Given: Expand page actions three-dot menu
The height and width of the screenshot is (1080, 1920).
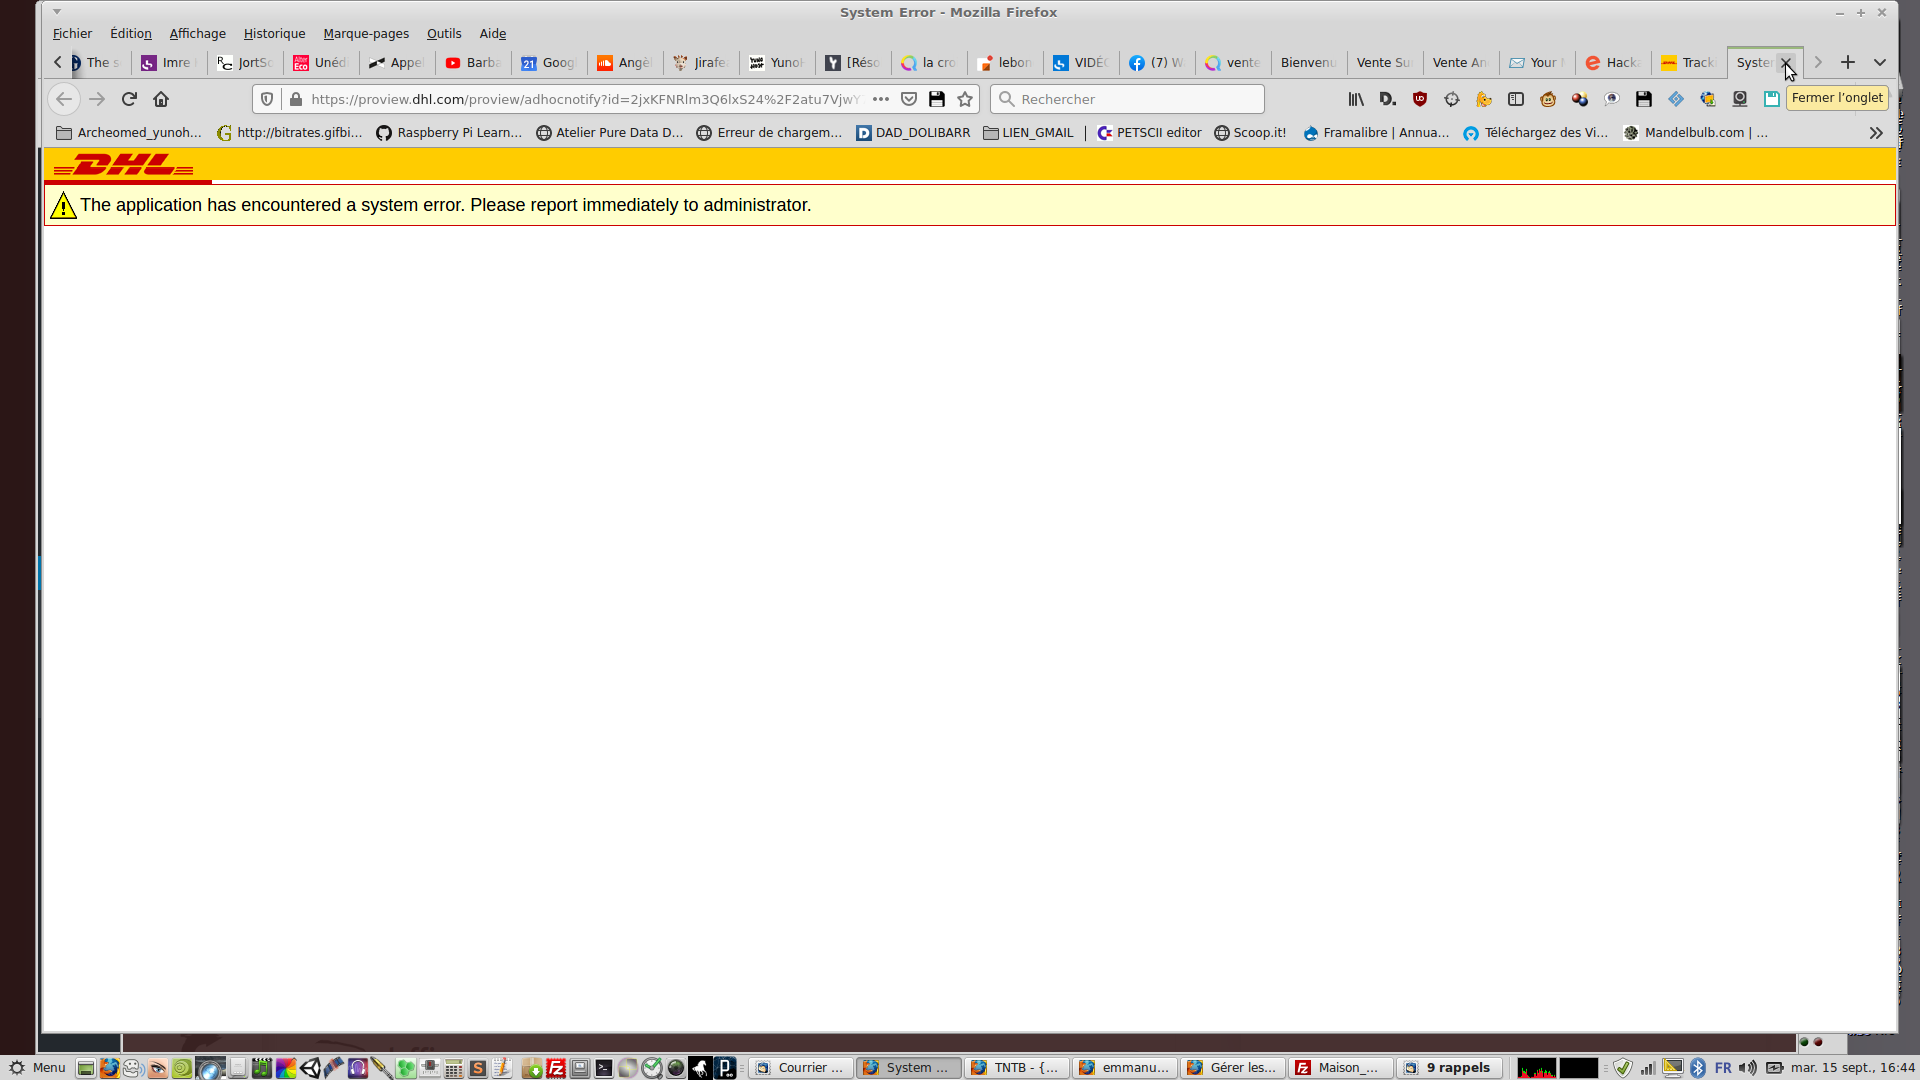Looking at the screenshot, I should [x=881, y=99].
